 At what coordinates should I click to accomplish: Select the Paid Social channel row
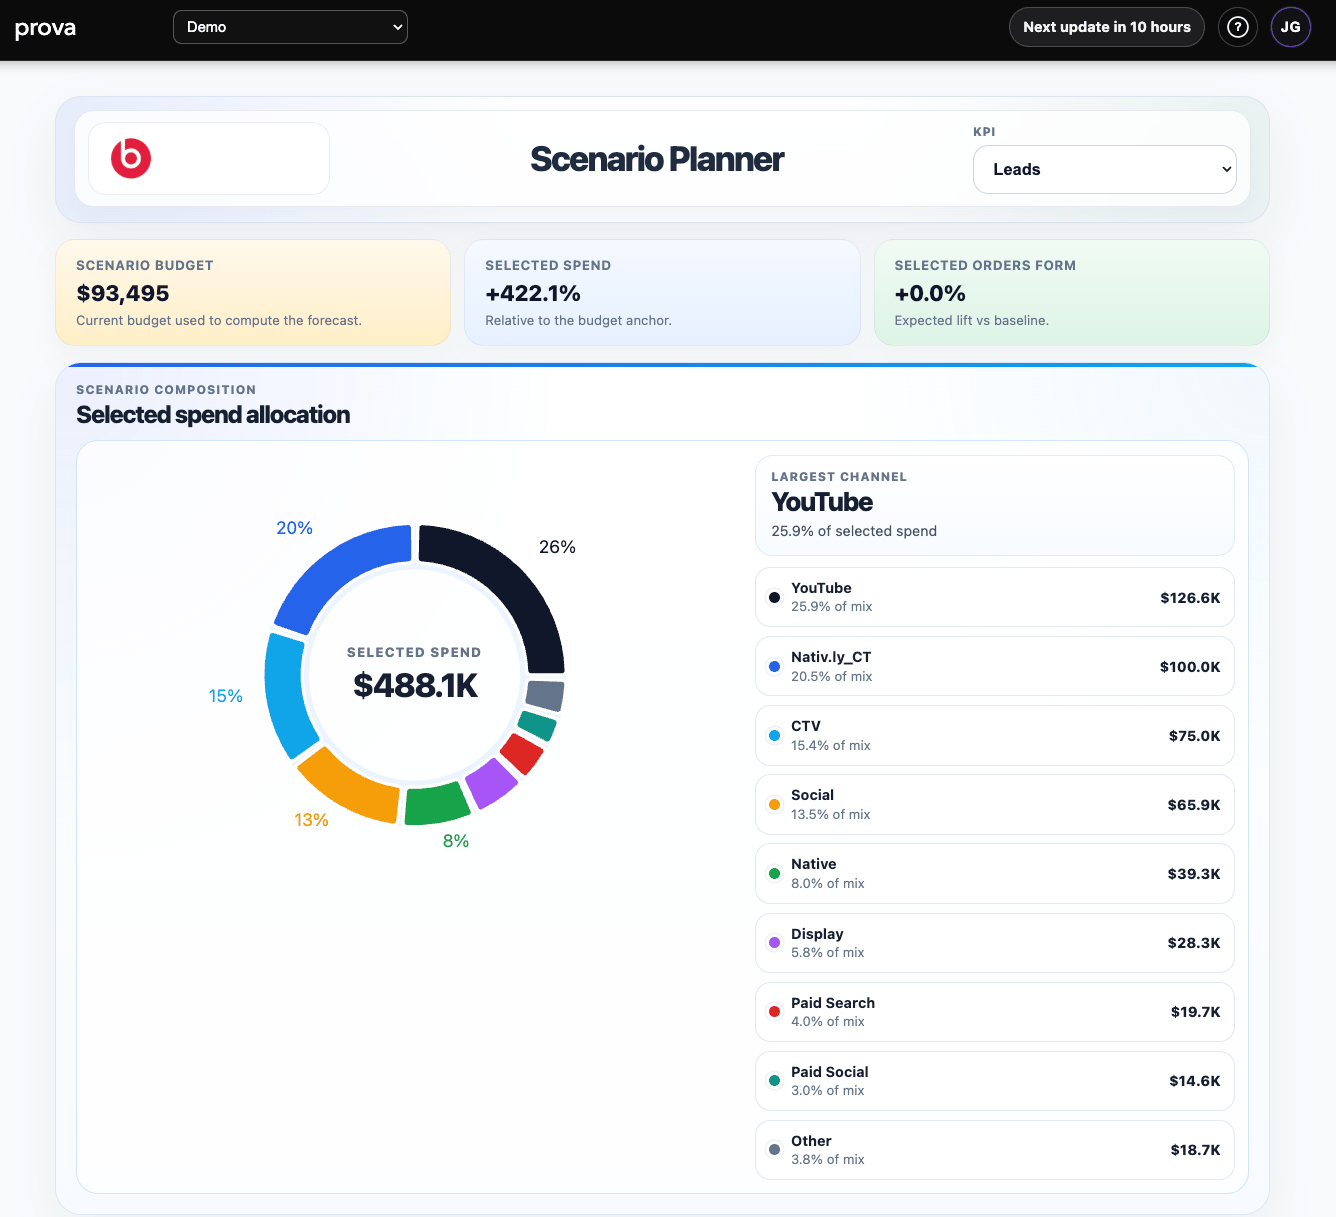click(995, 1080)
